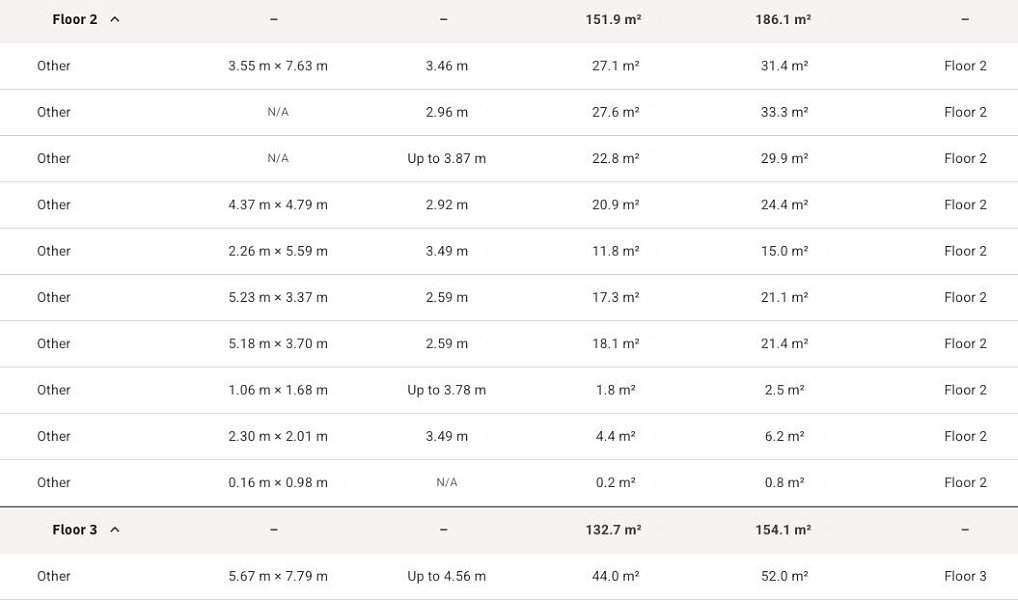1018x600 pixels.
Task: Select the 5.23 m × 3.37 m room row
Action: tap(509, 297)
